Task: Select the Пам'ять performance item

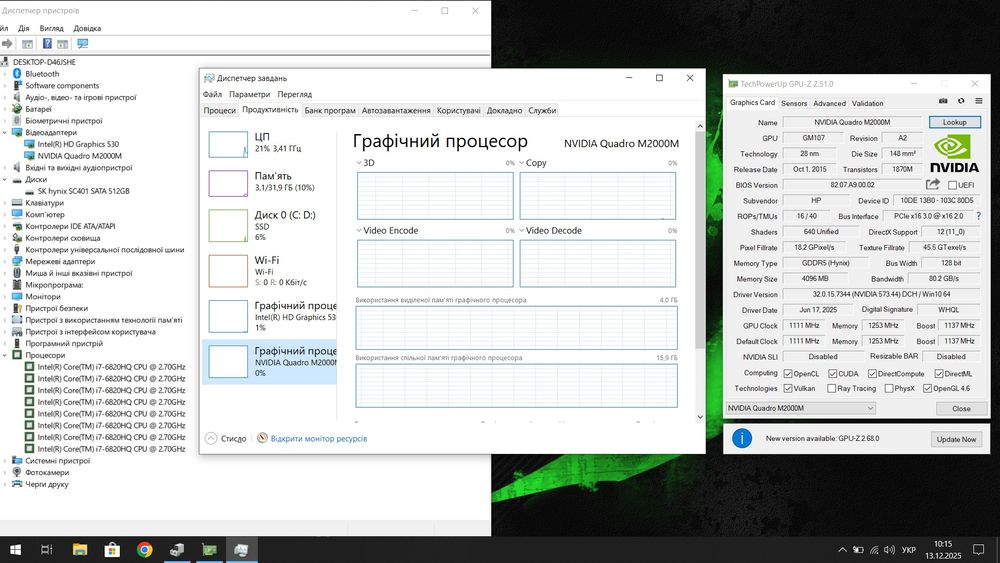Action: click(x=269, y=182)
